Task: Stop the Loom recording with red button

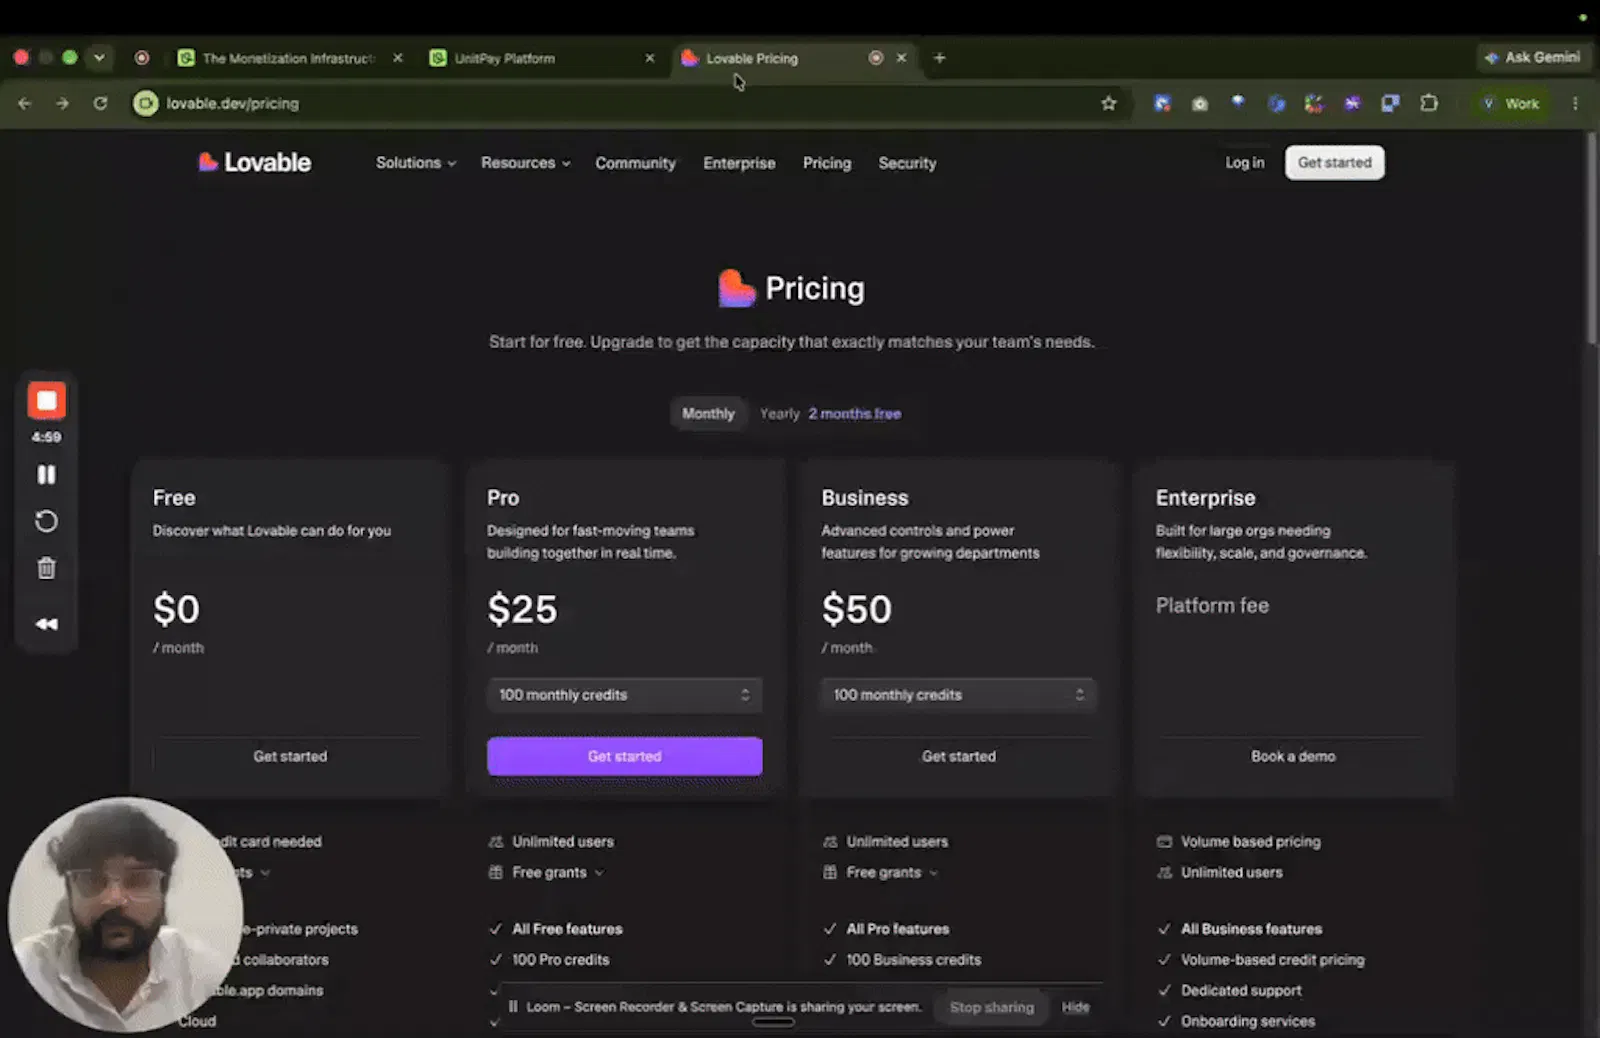Action: [x=46, y=401]
